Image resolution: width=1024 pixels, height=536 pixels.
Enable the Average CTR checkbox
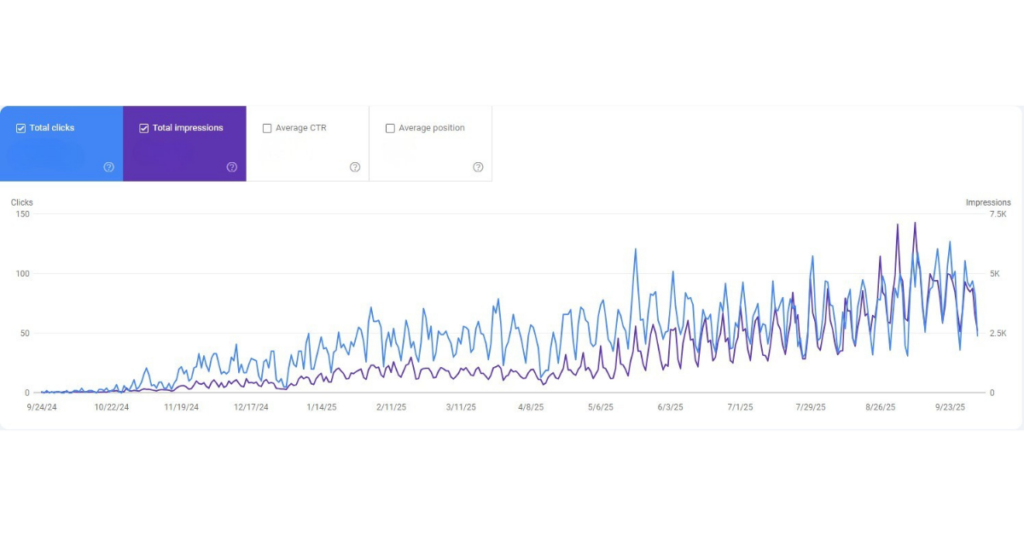(x=267, y=128)
